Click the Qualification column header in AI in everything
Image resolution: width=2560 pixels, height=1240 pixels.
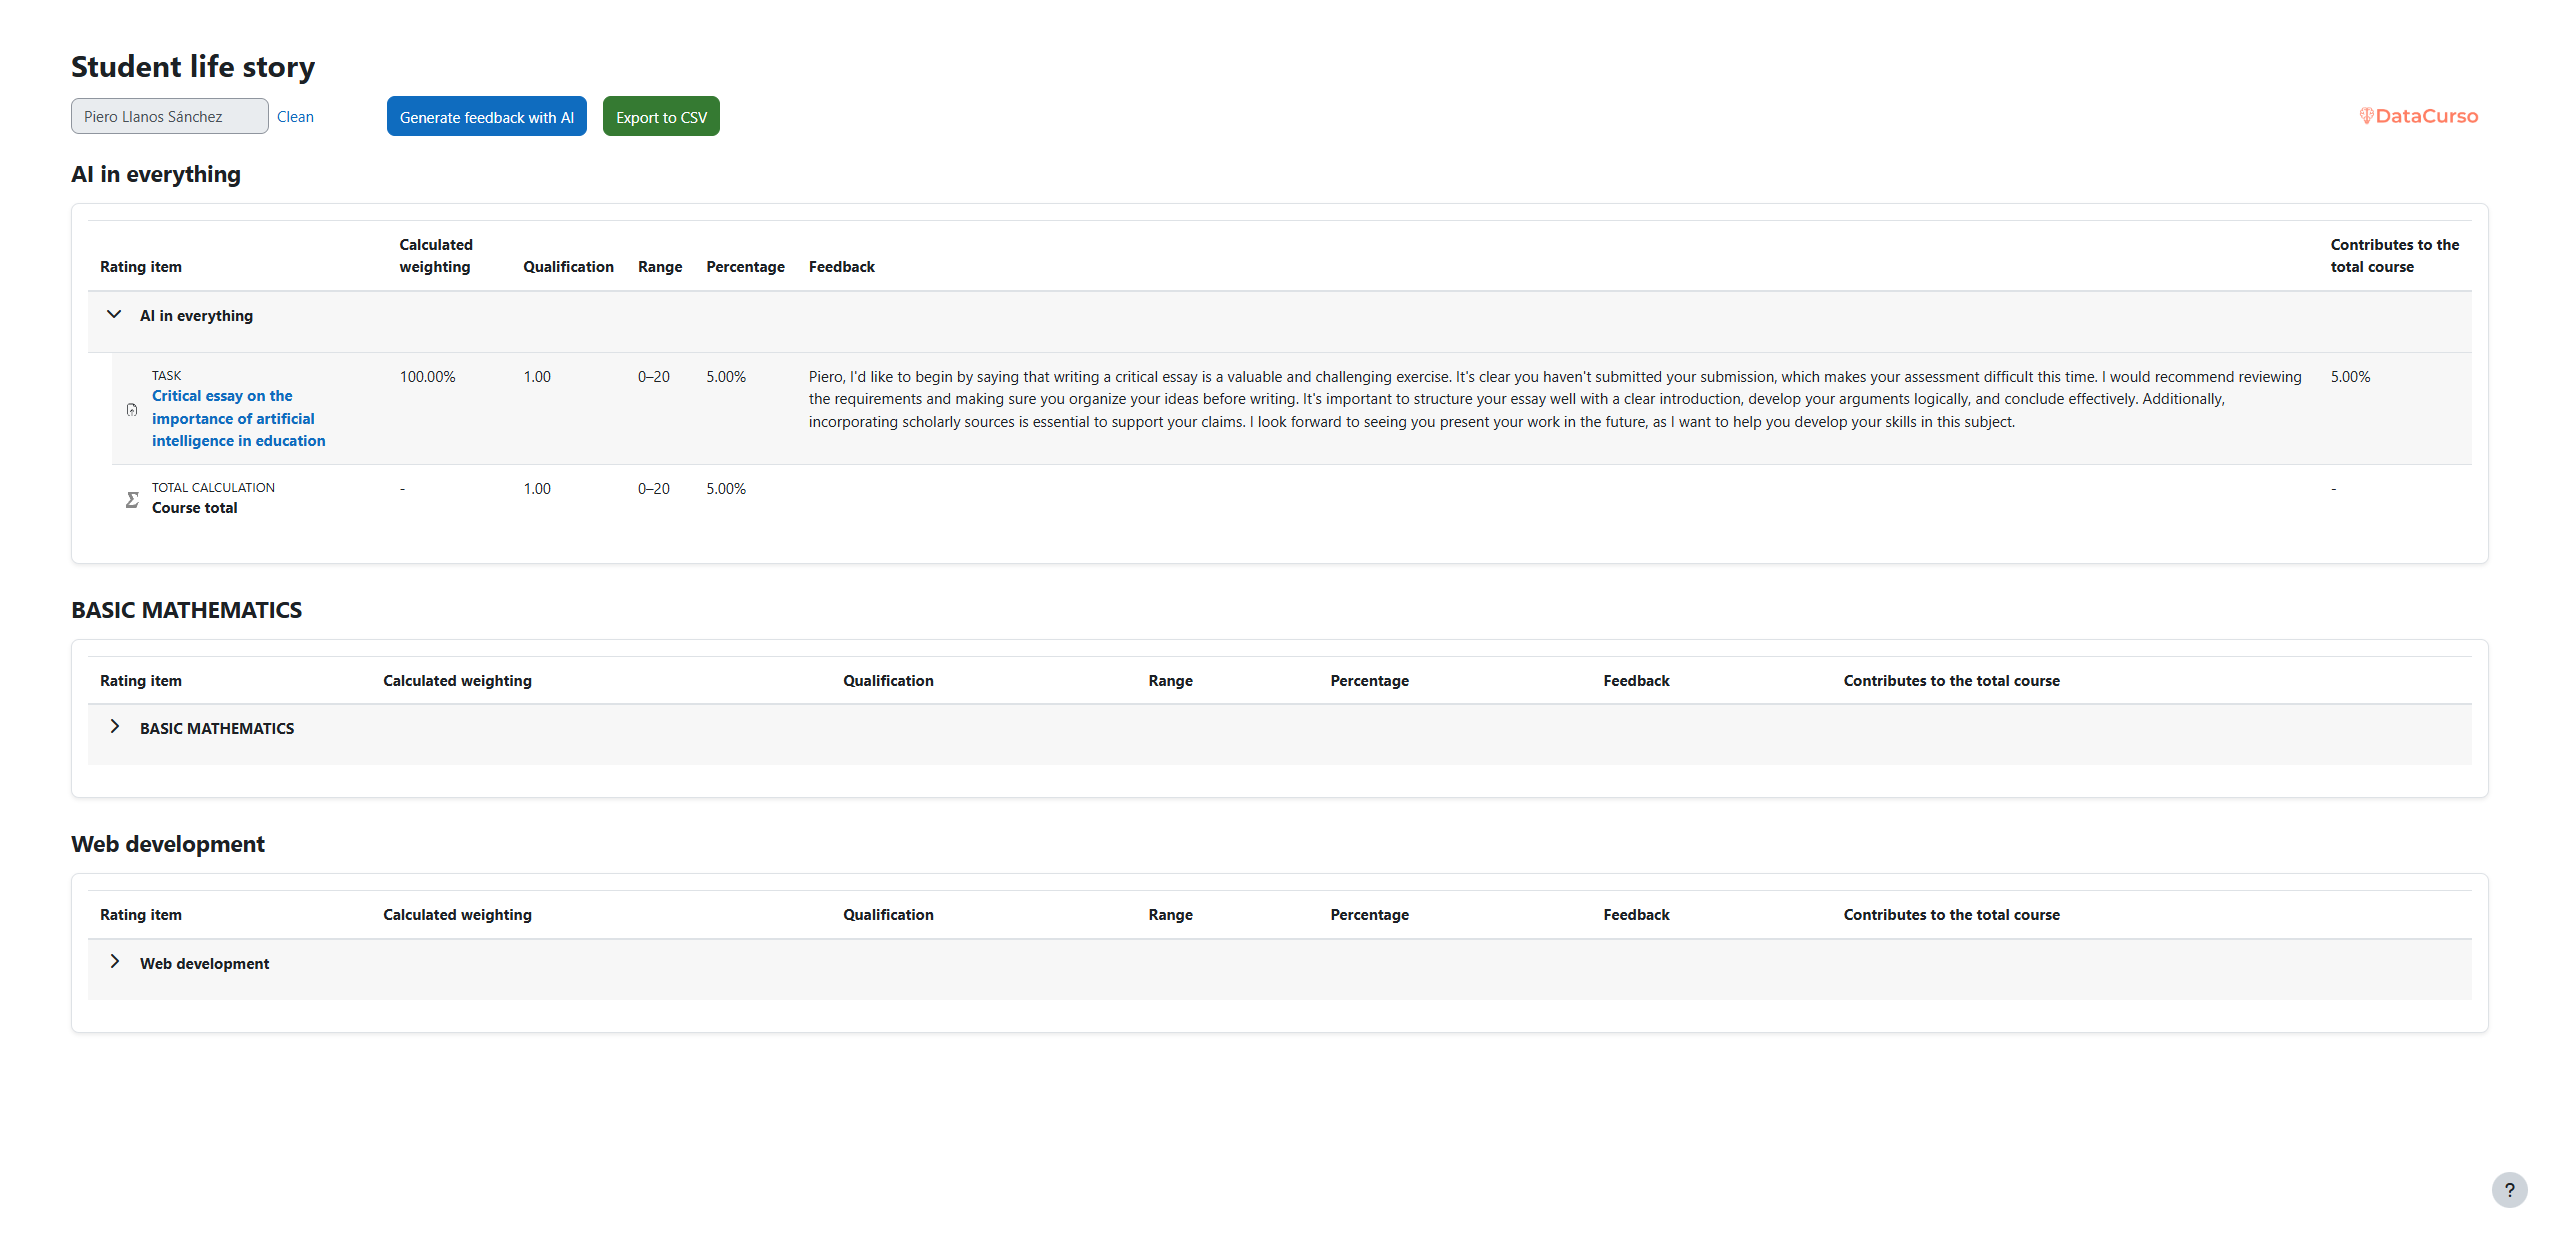[567, 266]
